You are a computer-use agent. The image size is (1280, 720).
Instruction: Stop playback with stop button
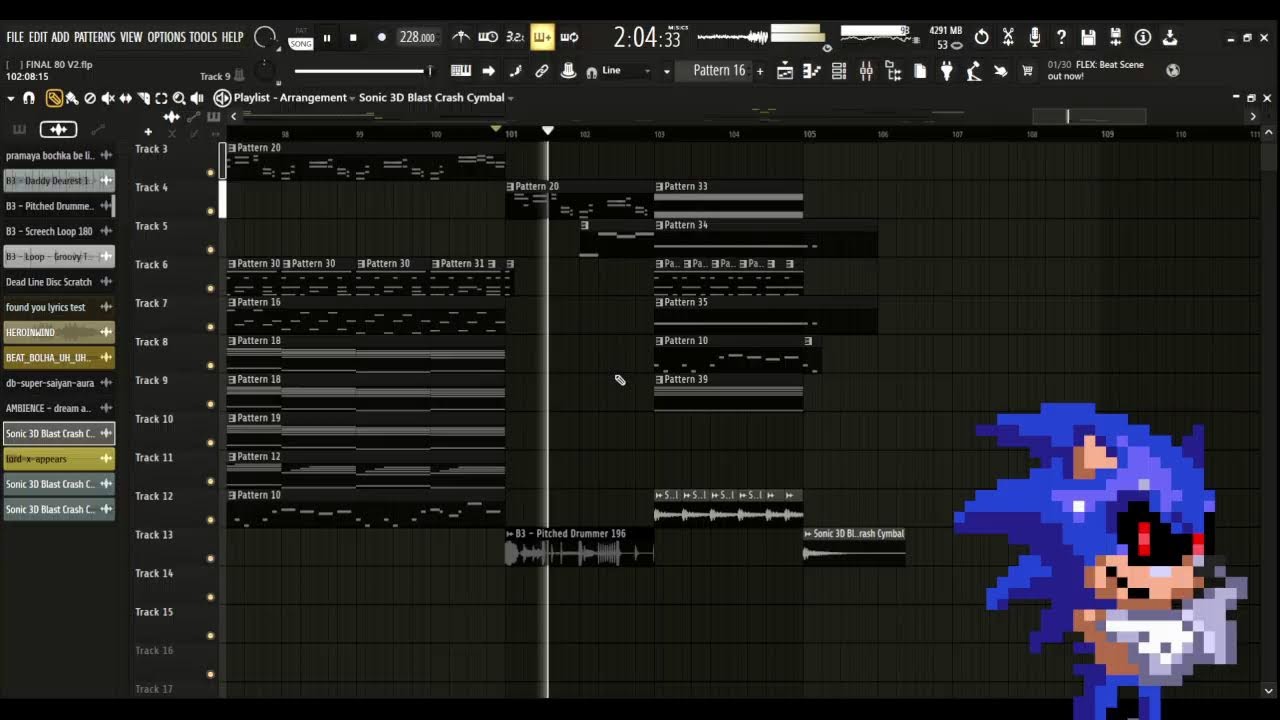click(x=353, y=38)
